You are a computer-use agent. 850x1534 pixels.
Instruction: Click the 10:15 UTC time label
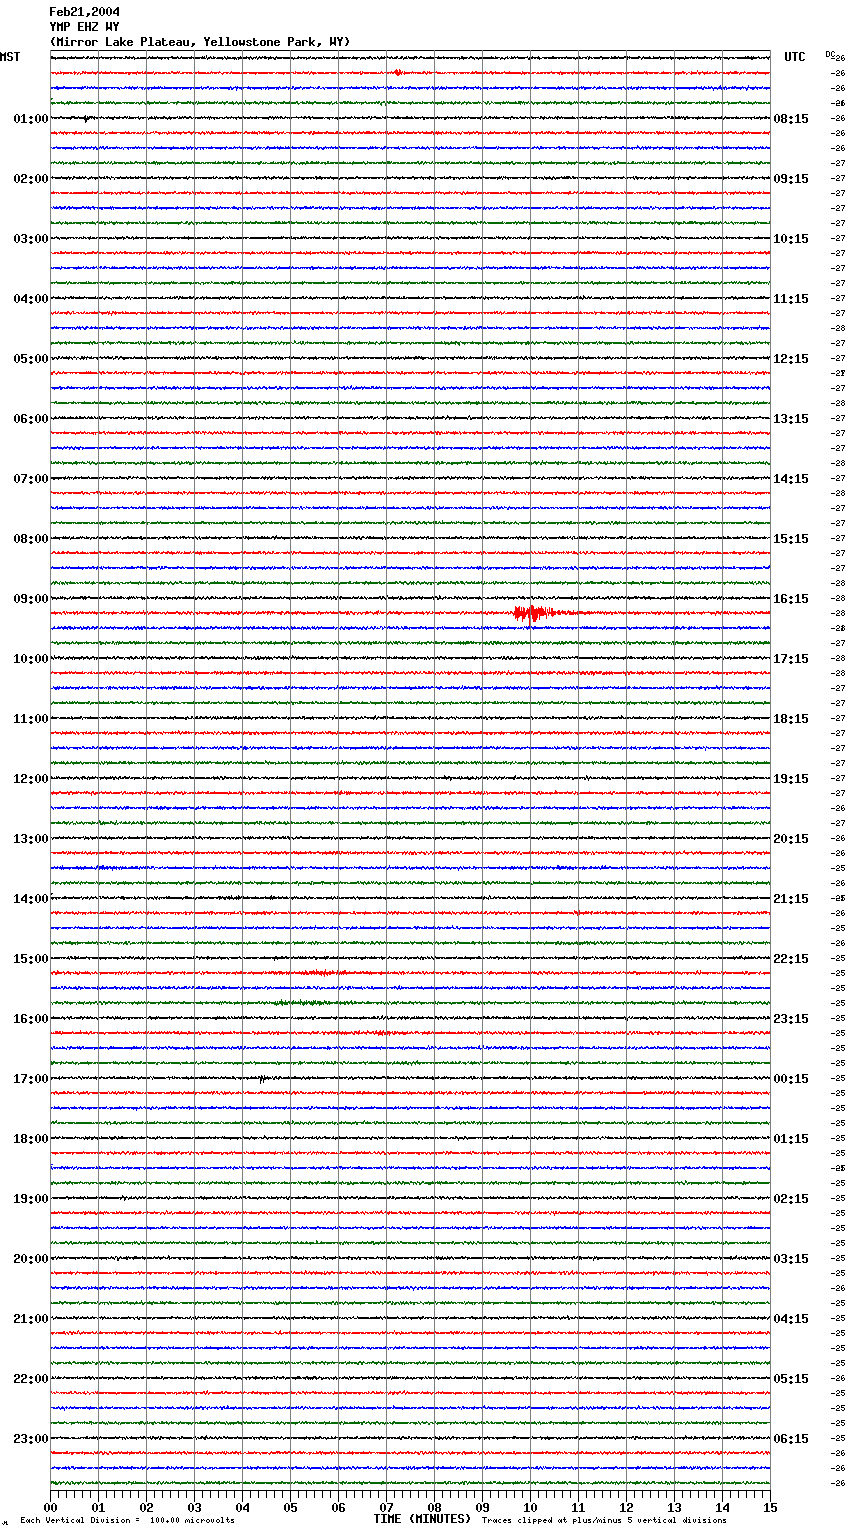click(x=791, y=239)
